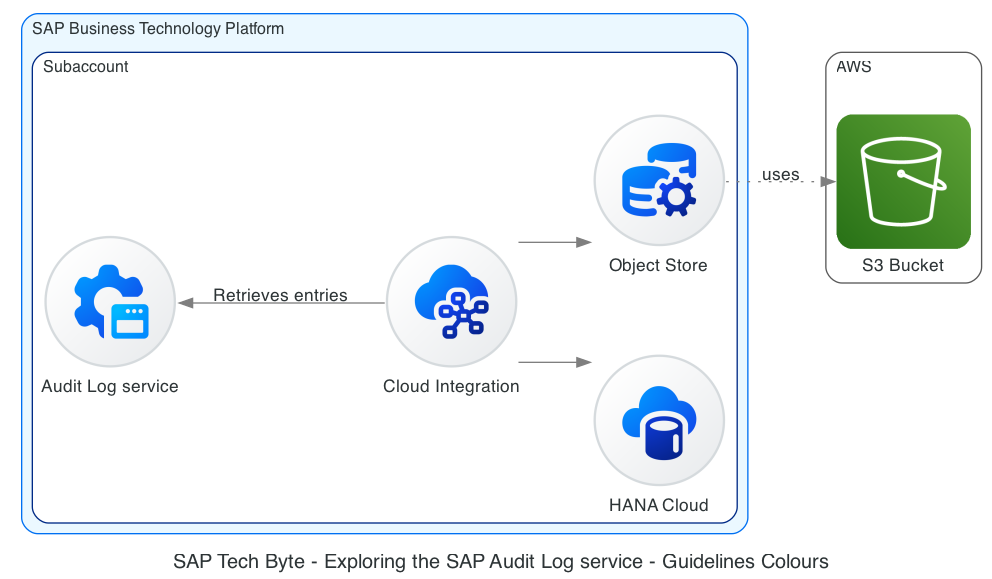Select the diagram caption text at bottom
This screenshot has height=579, width=992.
501,561
